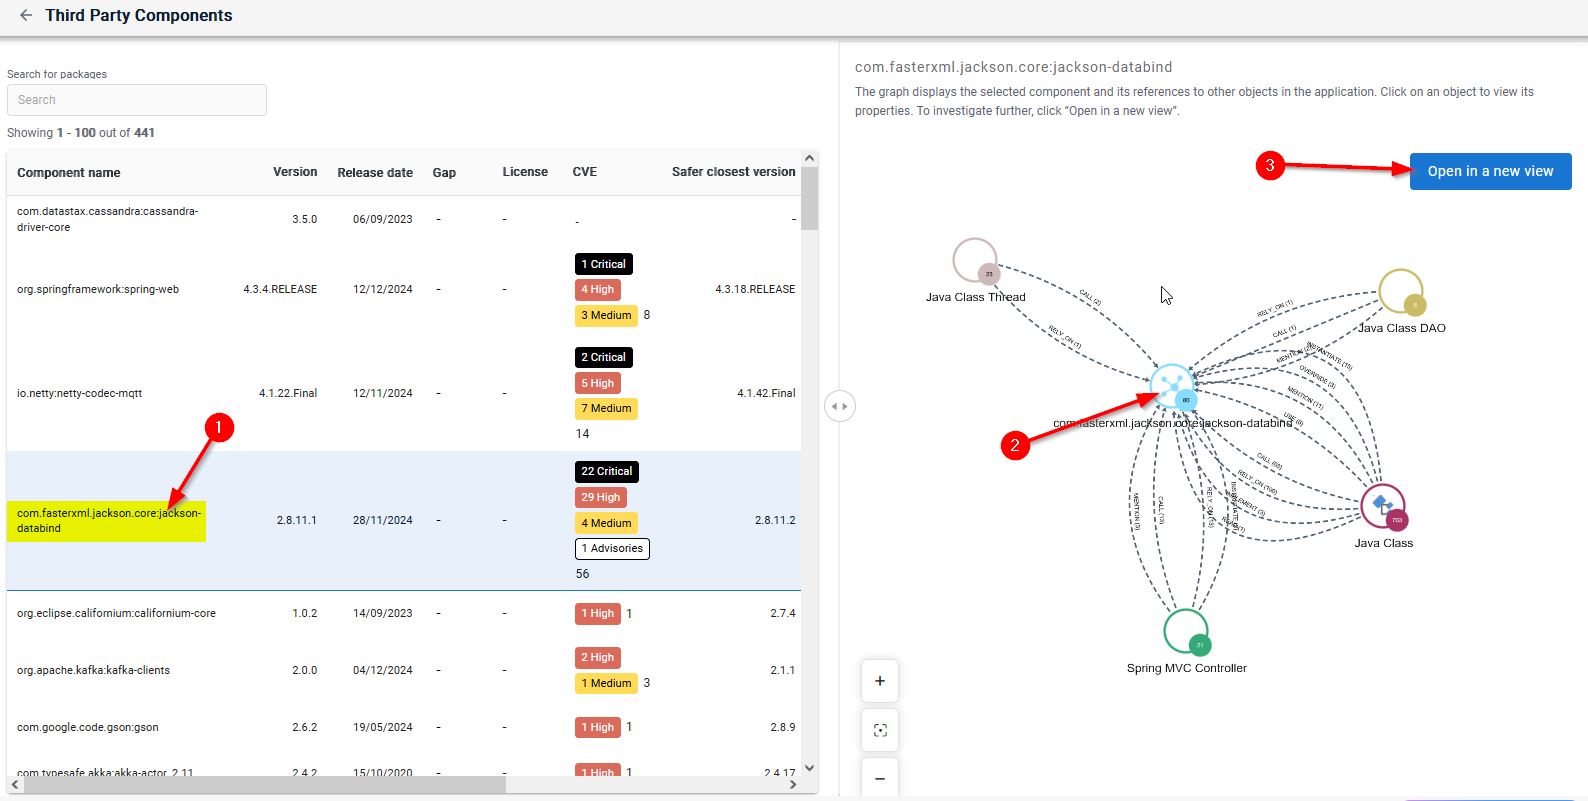
Task: Fit graph to screen using center icon
Action: coord(880,730)
